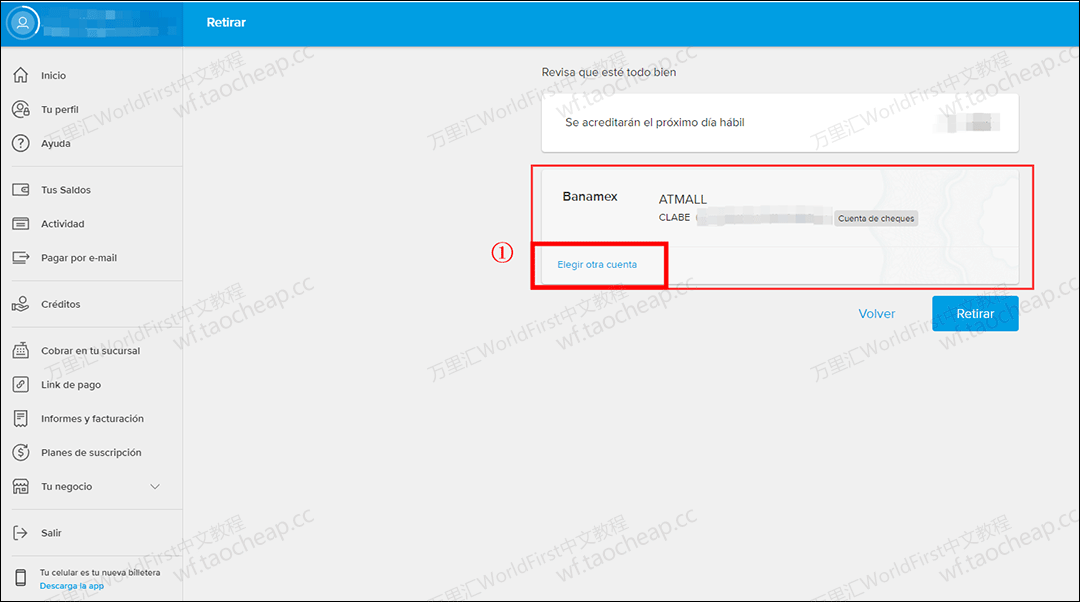Click the Pagar por e-mail icon
Image resolution: width=1080 pixels, height=602 pixels.
21,258
